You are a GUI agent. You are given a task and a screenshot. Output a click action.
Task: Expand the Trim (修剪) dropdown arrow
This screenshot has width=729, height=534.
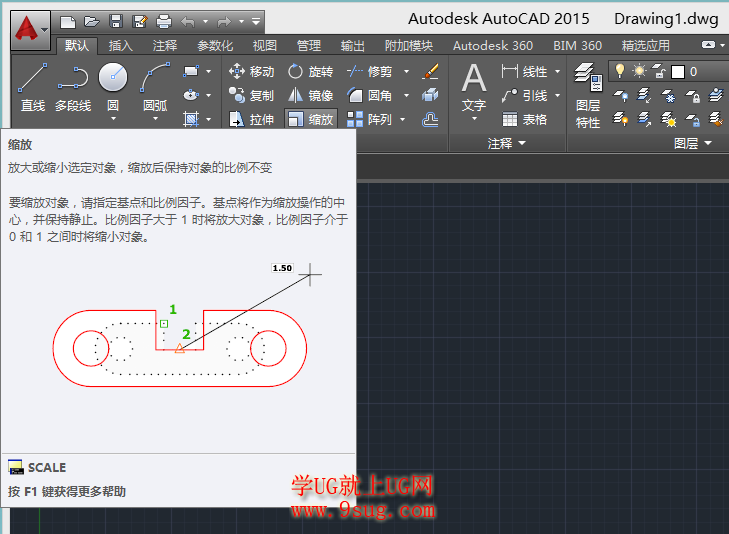pyautogui.click(x=406, y=72)
